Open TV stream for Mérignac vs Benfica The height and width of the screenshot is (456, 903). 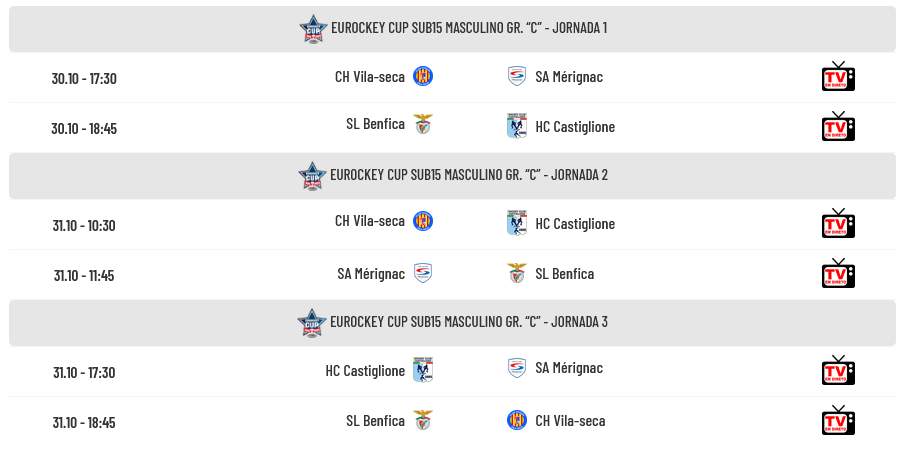pos(838,274)
